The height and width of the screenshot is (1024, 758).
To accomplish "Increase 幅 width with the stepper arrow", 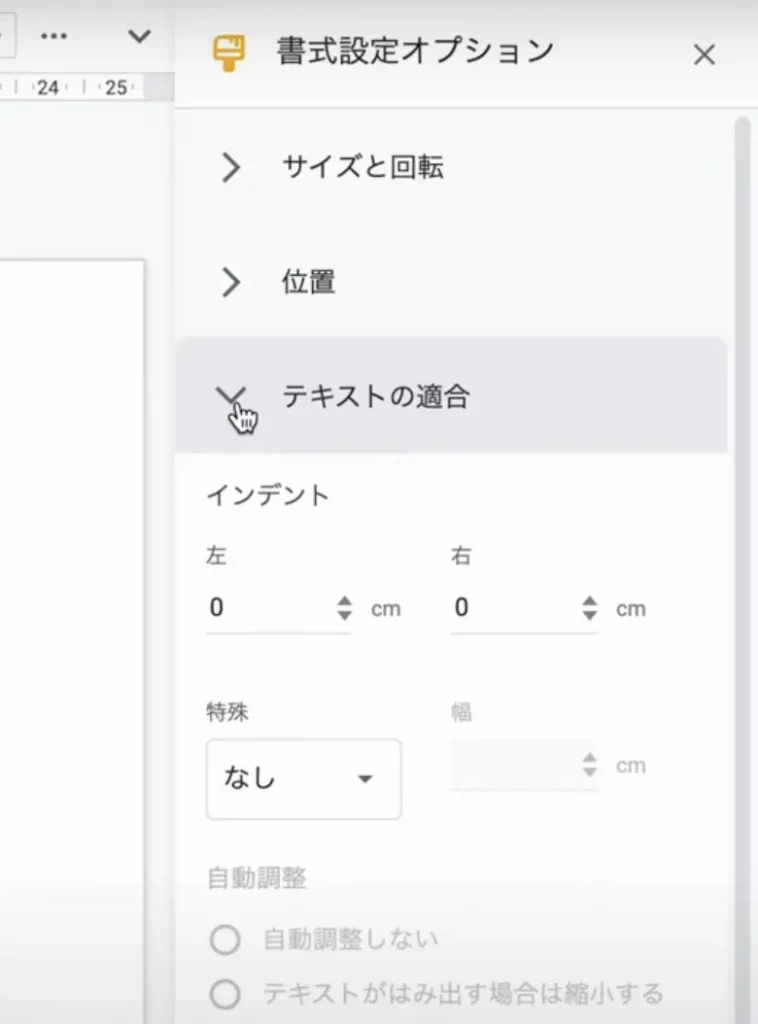I will [x=590, y=758].
